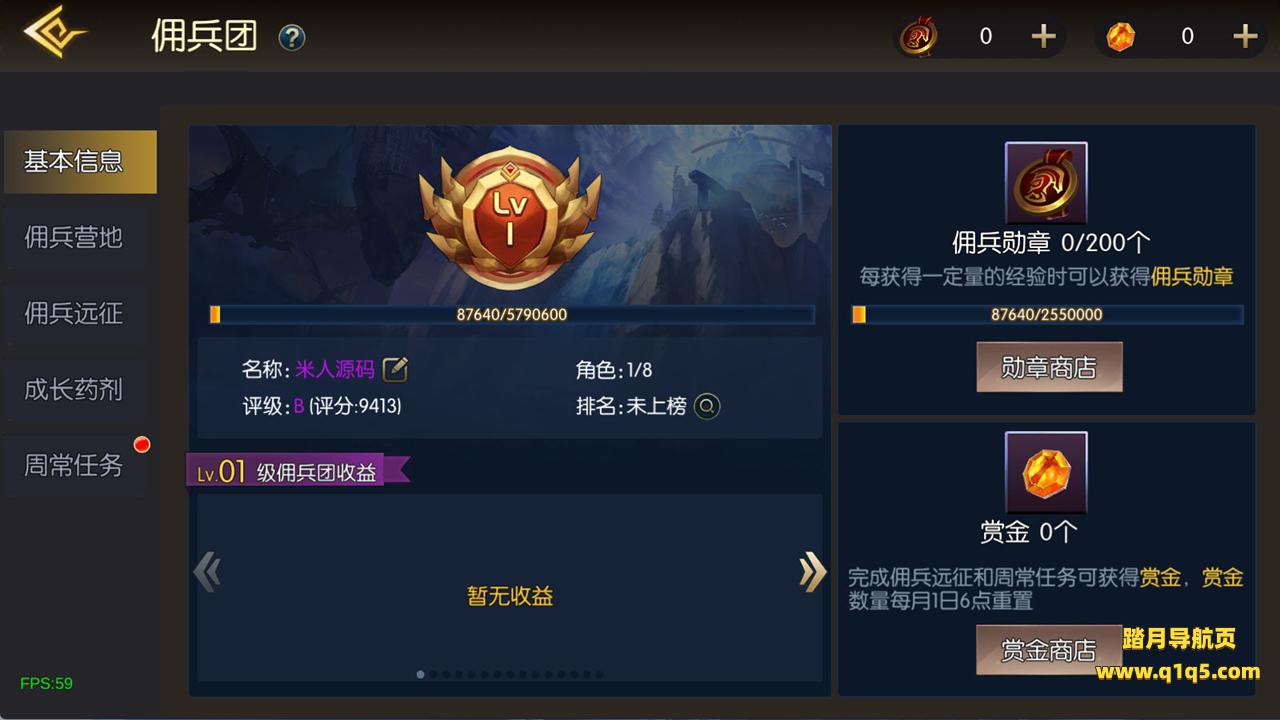The height and width of the screenshot is (720, 1280).
Task: View ranking with magnifier icon
Action: [x=707, y=406]
